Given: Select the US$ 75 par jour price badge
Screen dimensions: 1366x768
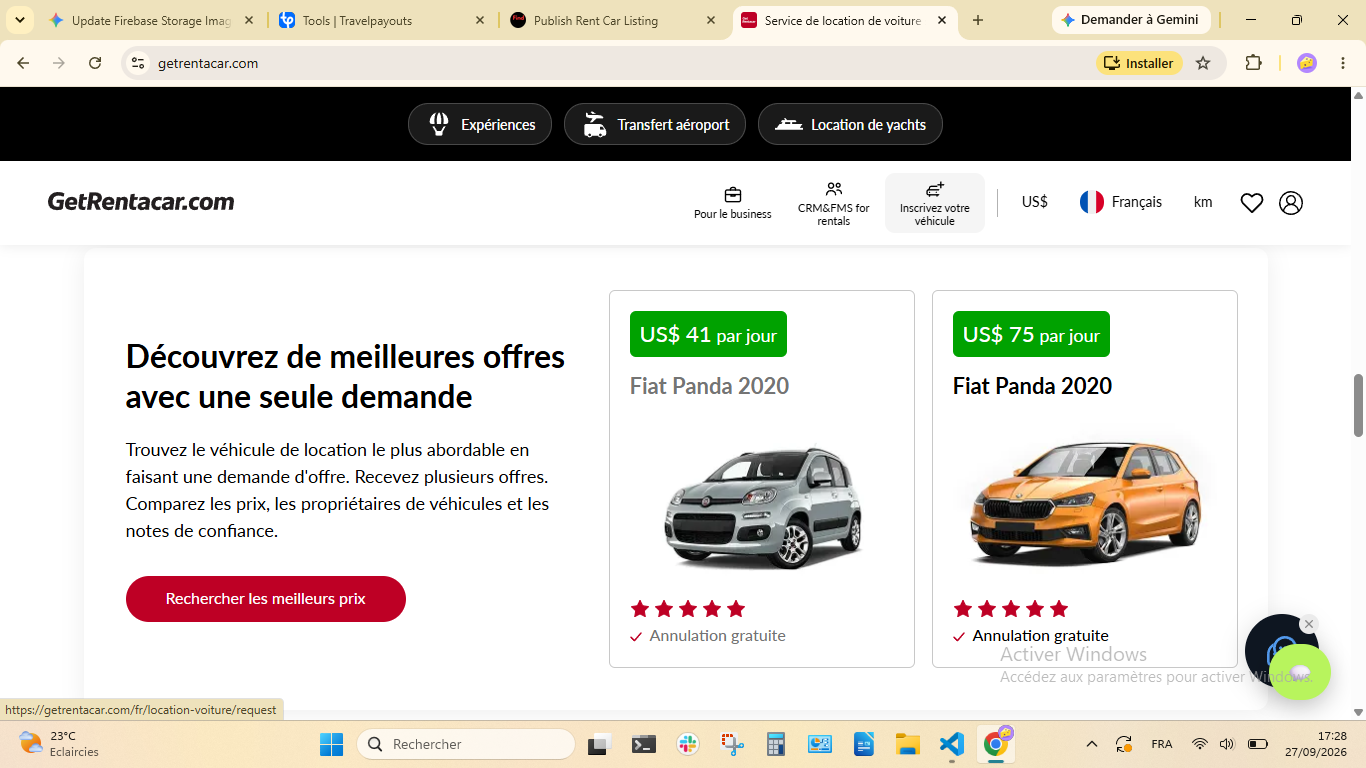Looking at the screenshot, I should (x=1031, y=334).
